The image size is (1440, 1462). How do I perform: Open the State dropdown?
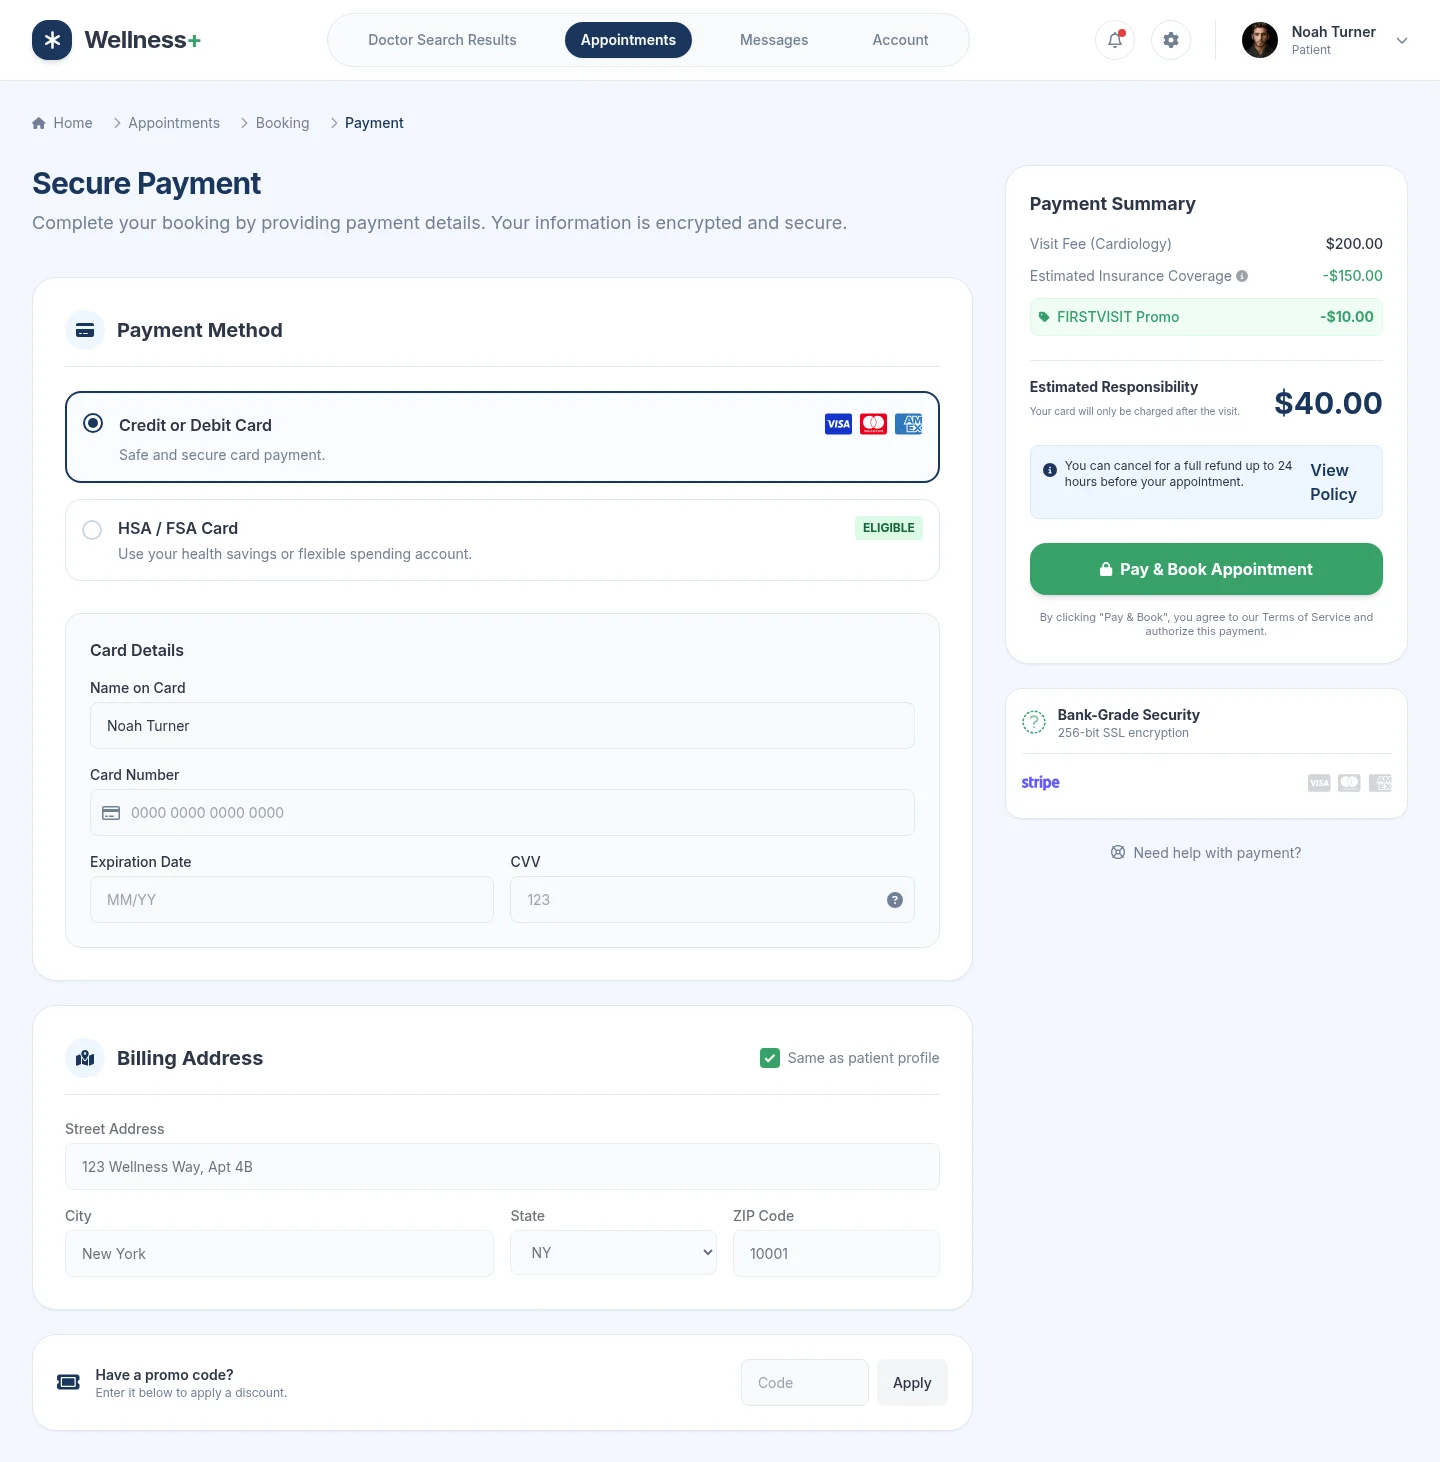coord(613,1252)
